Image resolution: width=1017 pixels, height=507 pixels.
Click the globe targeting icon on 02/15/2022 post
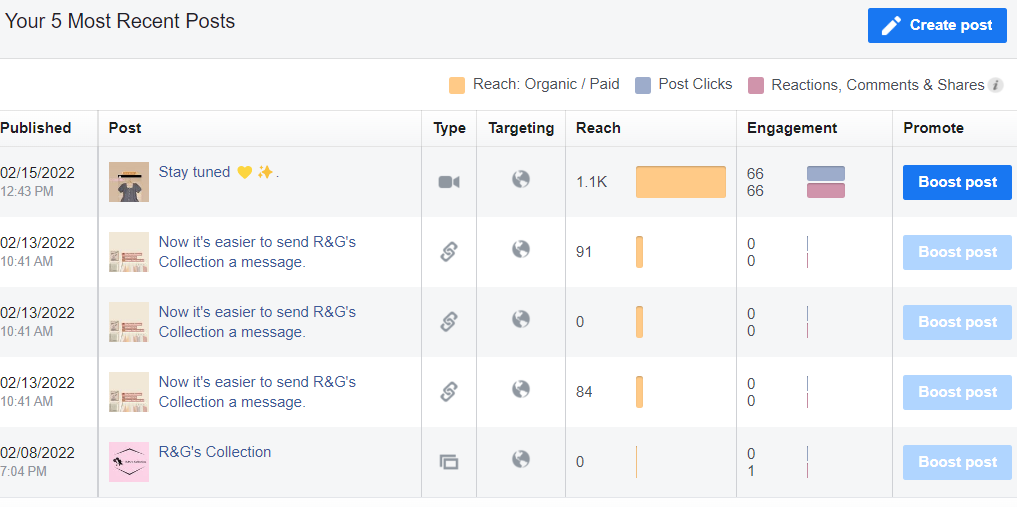click(x=520, y=180)
